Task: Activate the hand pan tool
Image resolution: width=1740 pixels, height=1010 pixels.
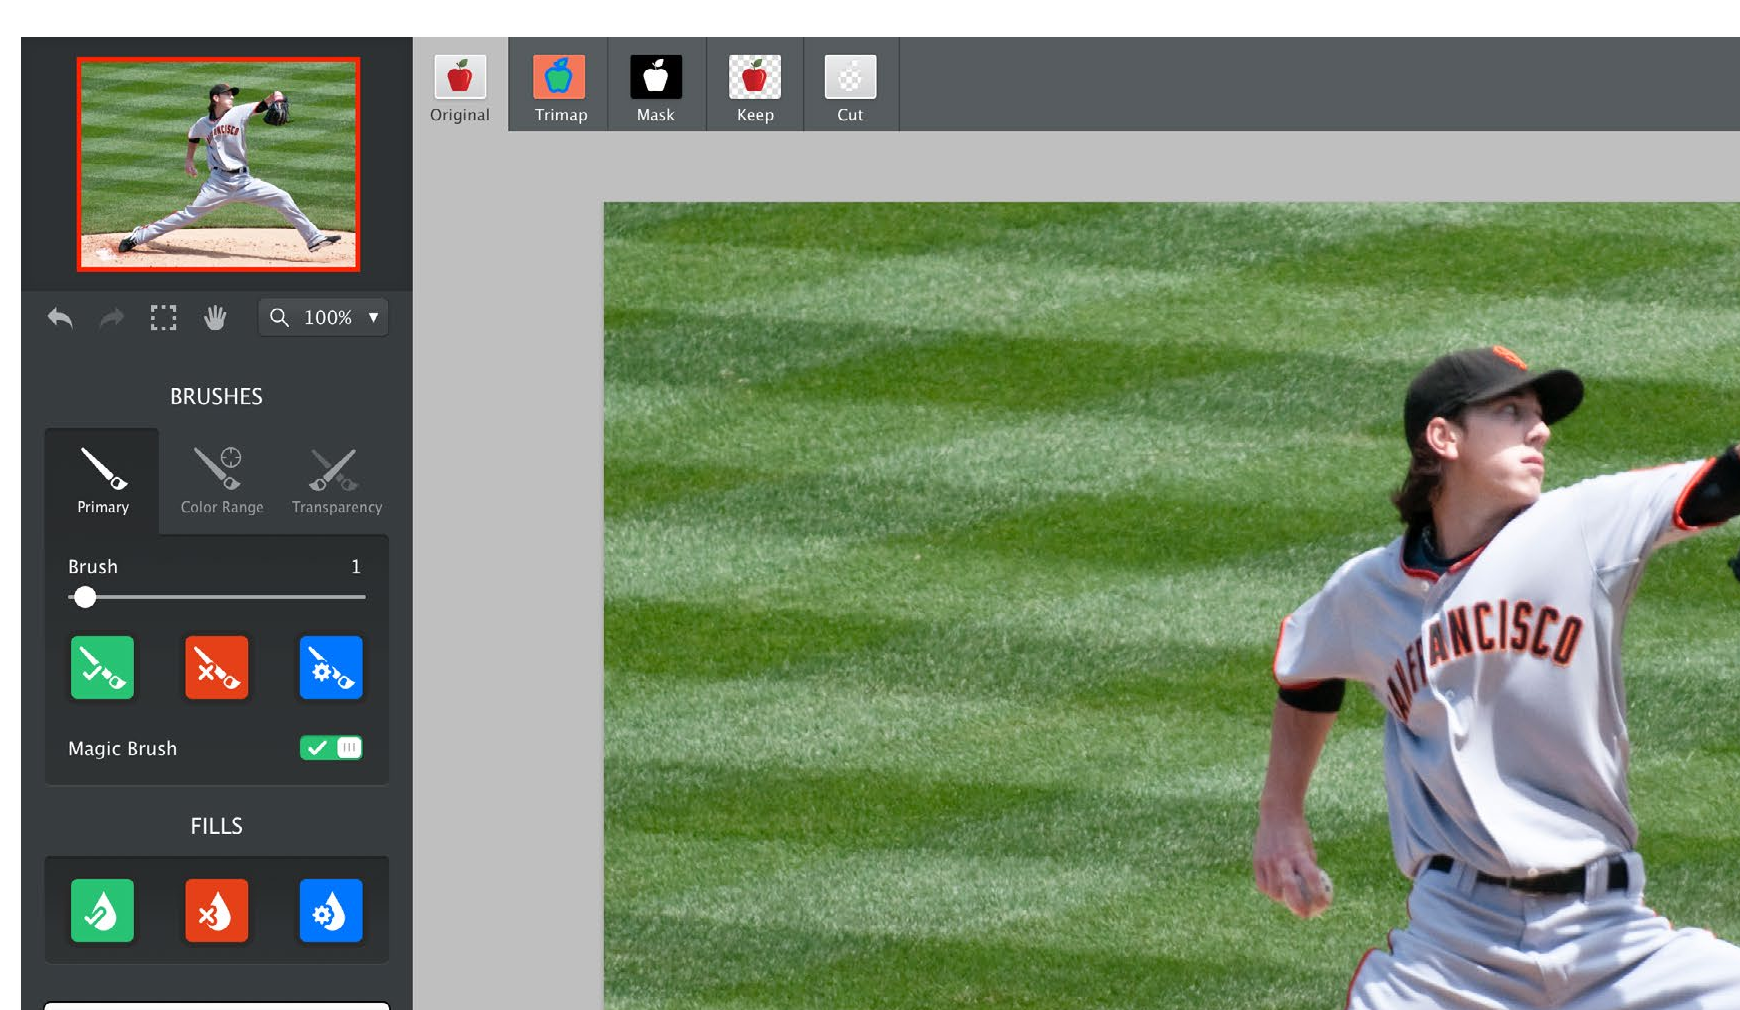Action: click(x=215, y=318)
